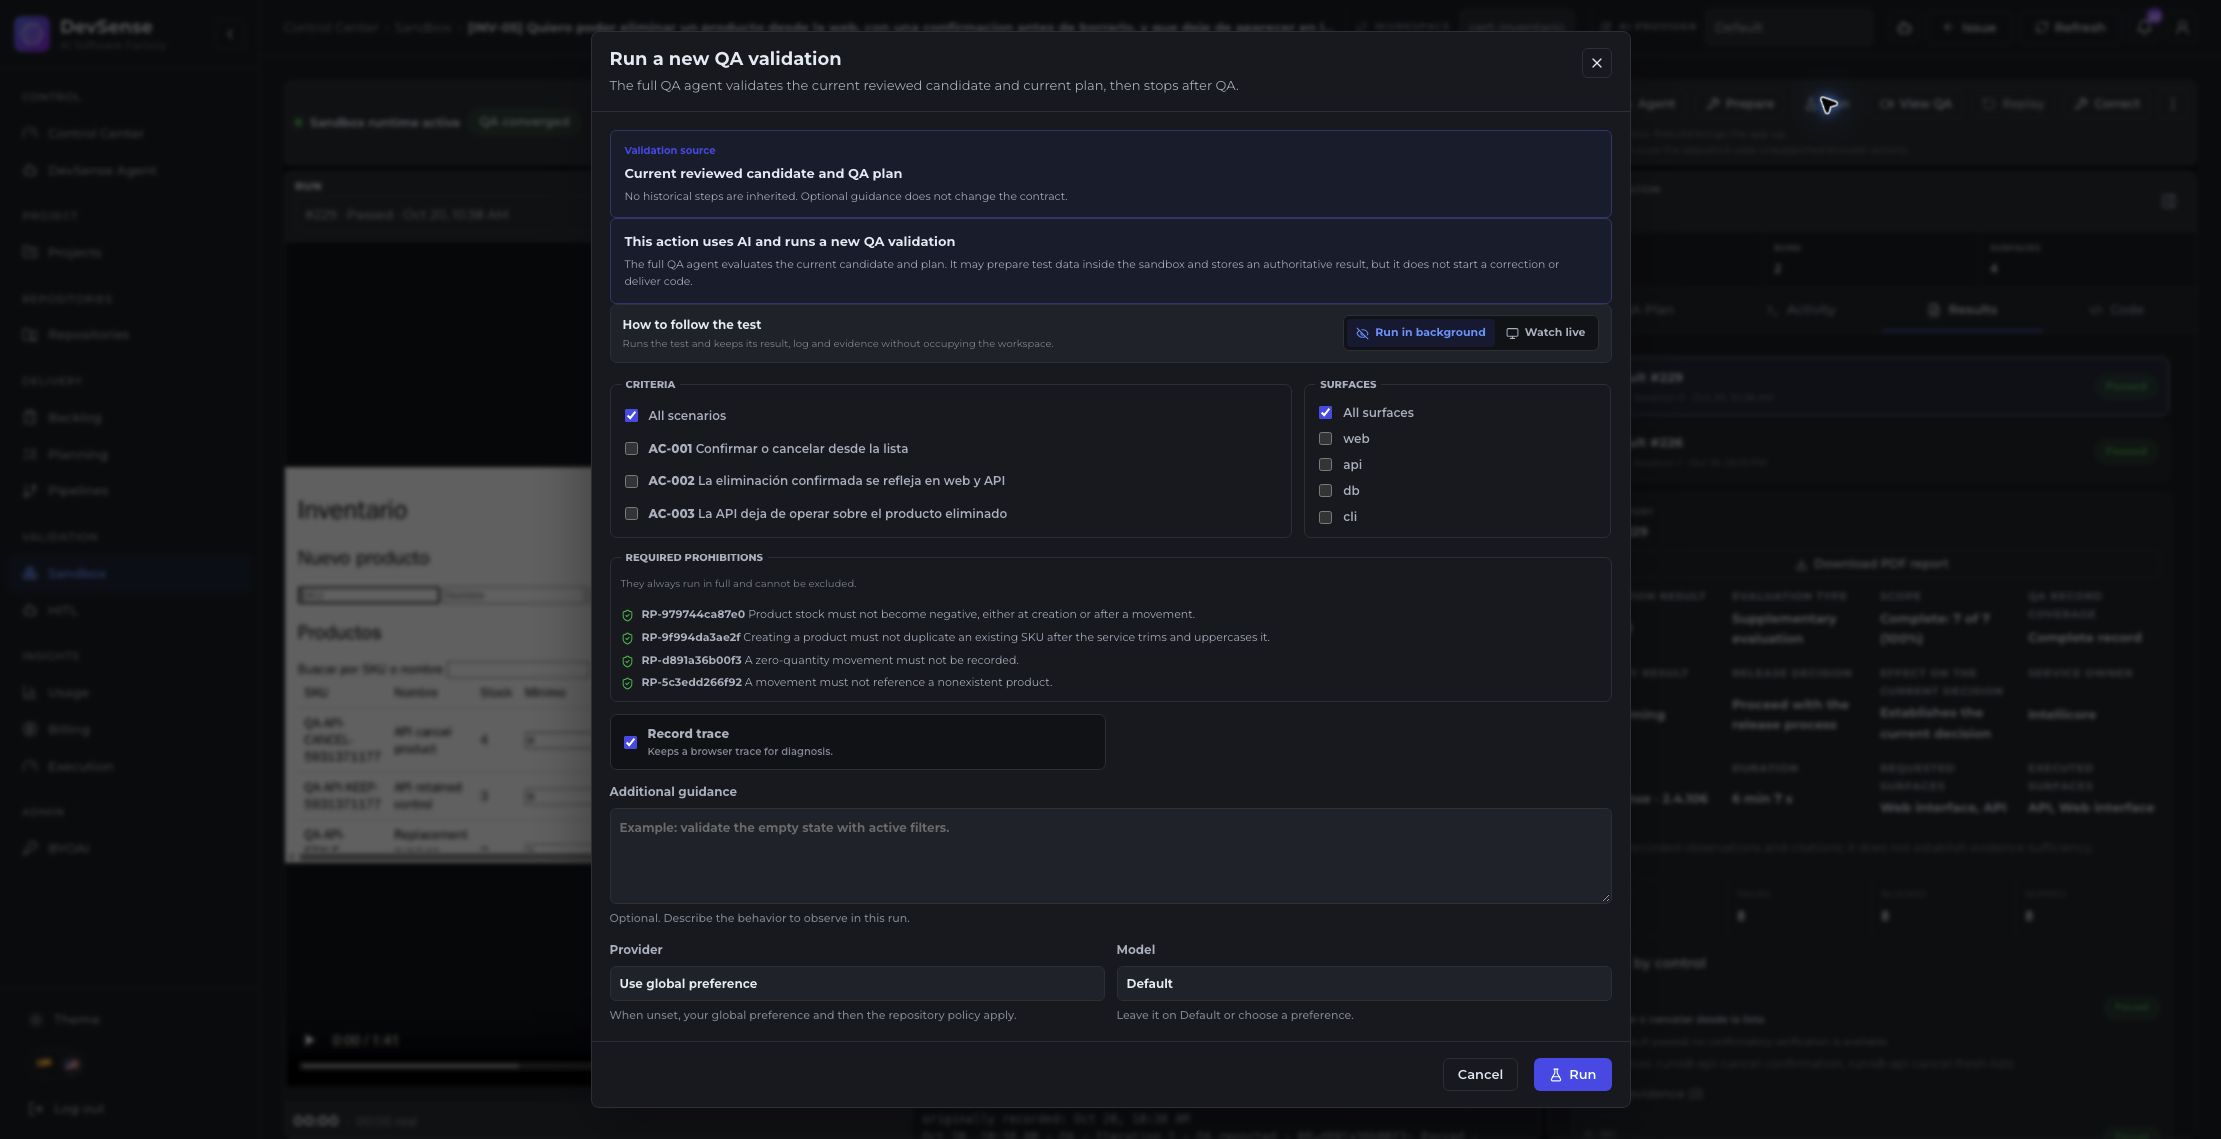Run the new QA validation
Screen dimensions: 2221x1139
1572,1075
